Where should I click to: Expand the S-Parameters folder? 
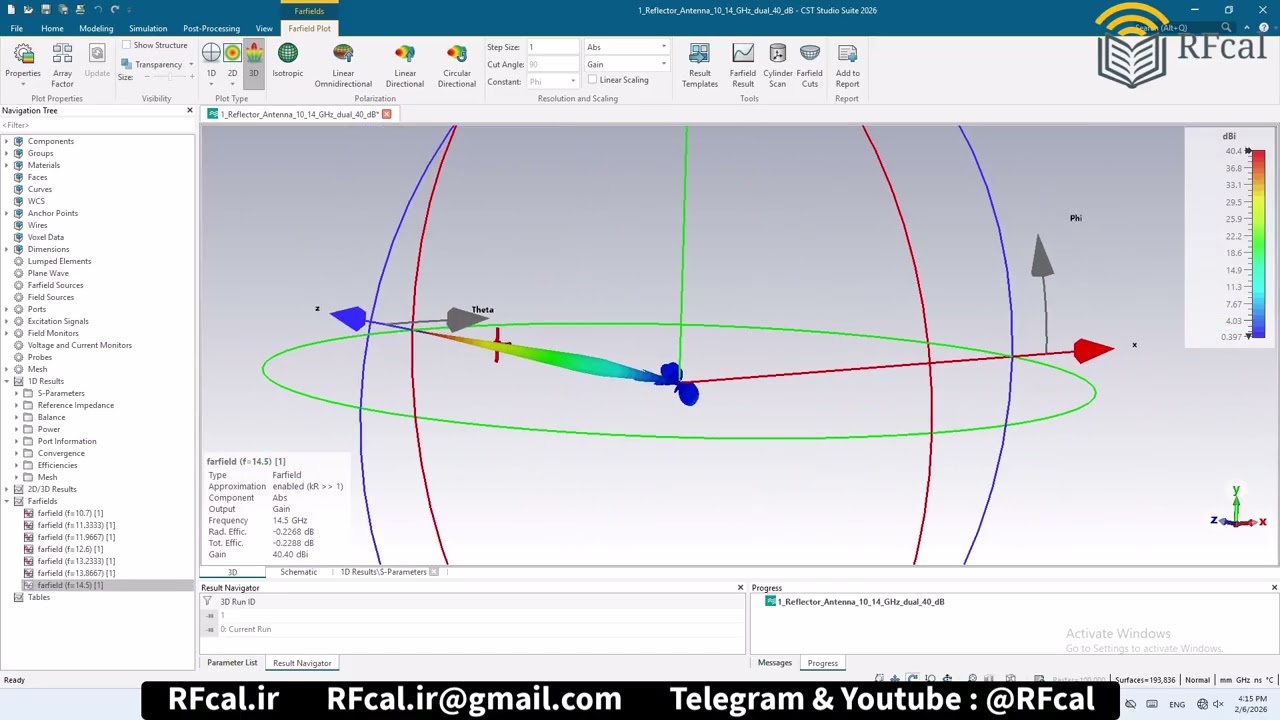(16, 393)
